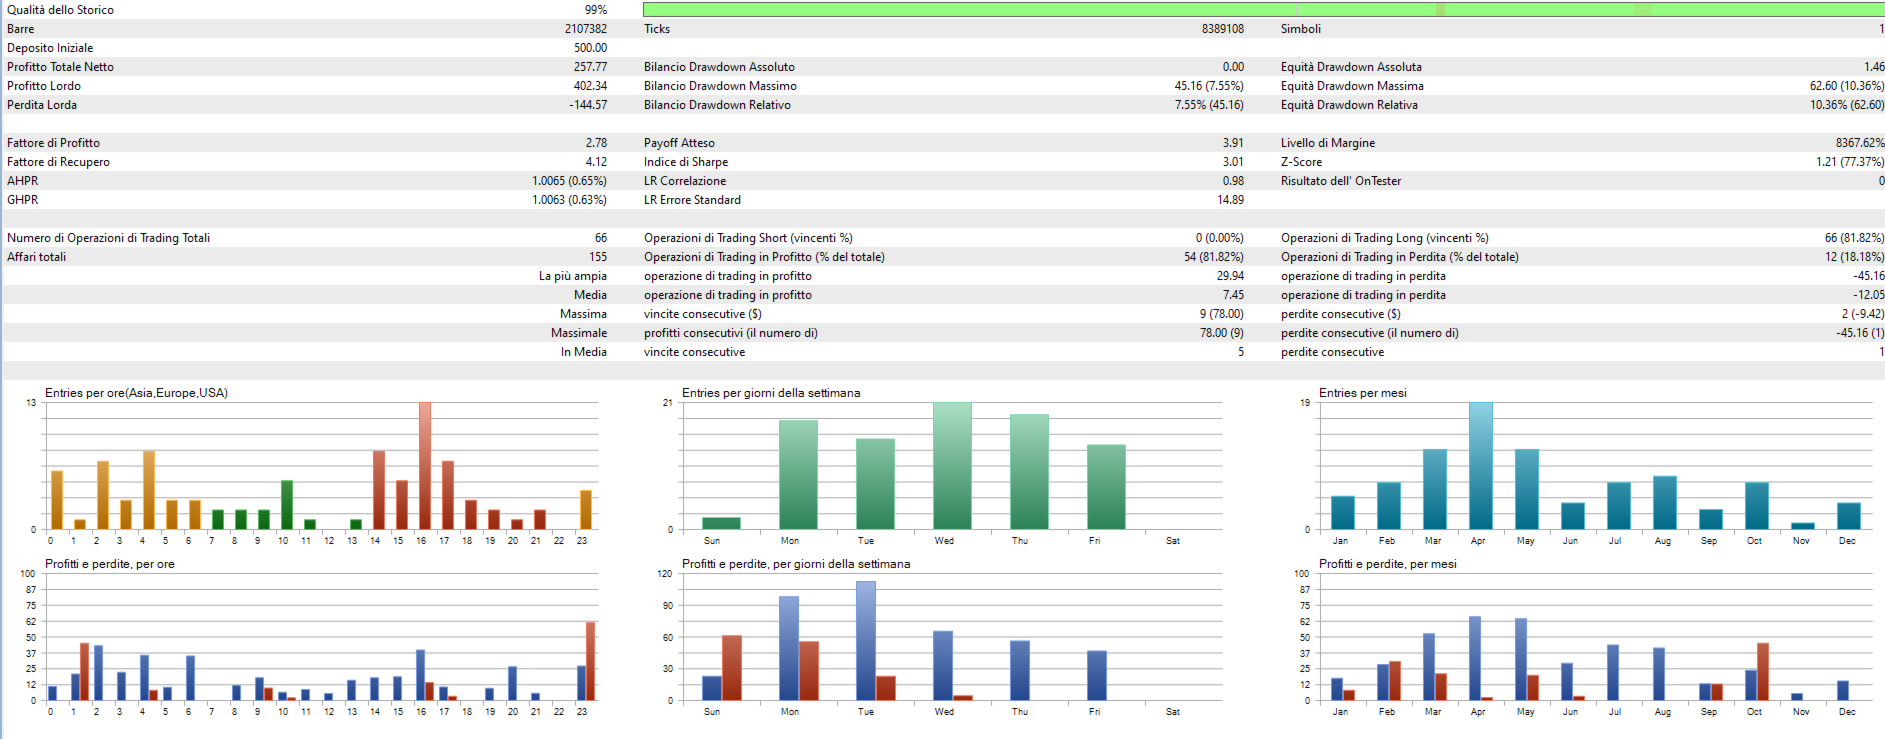The image size is (1885, 739).
Task: Click the 'Profitto Totale Netto' label
Action: coord(60,67)
